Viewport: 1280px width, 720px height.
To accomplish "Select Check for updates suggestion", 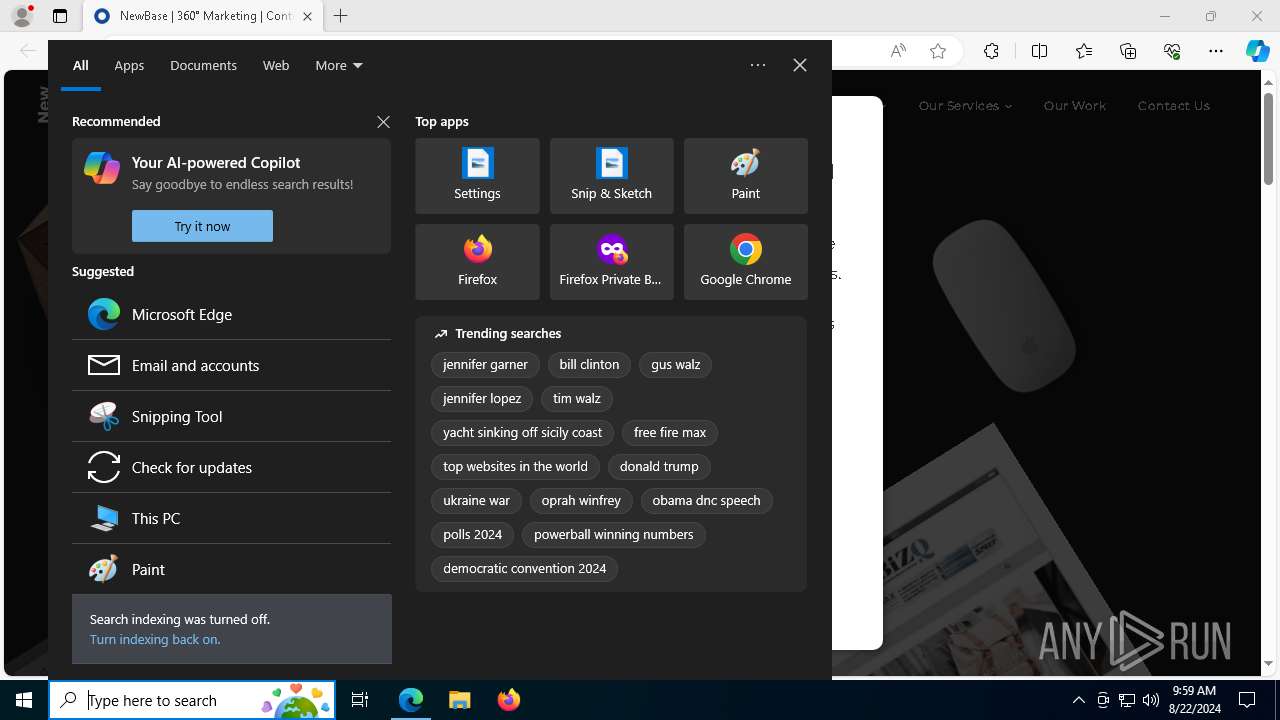I will pos(231,467).
